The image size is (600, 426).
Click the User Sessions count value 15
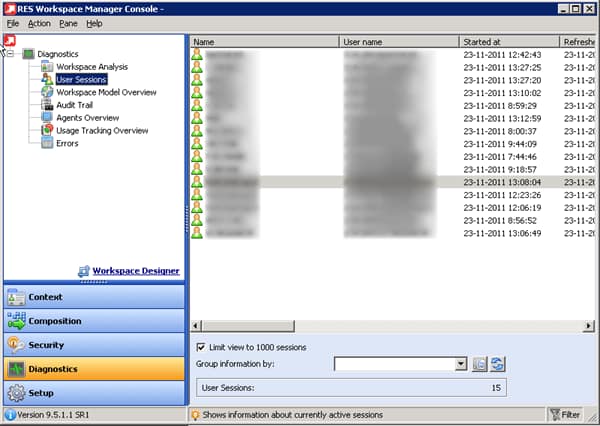[496, 388]
